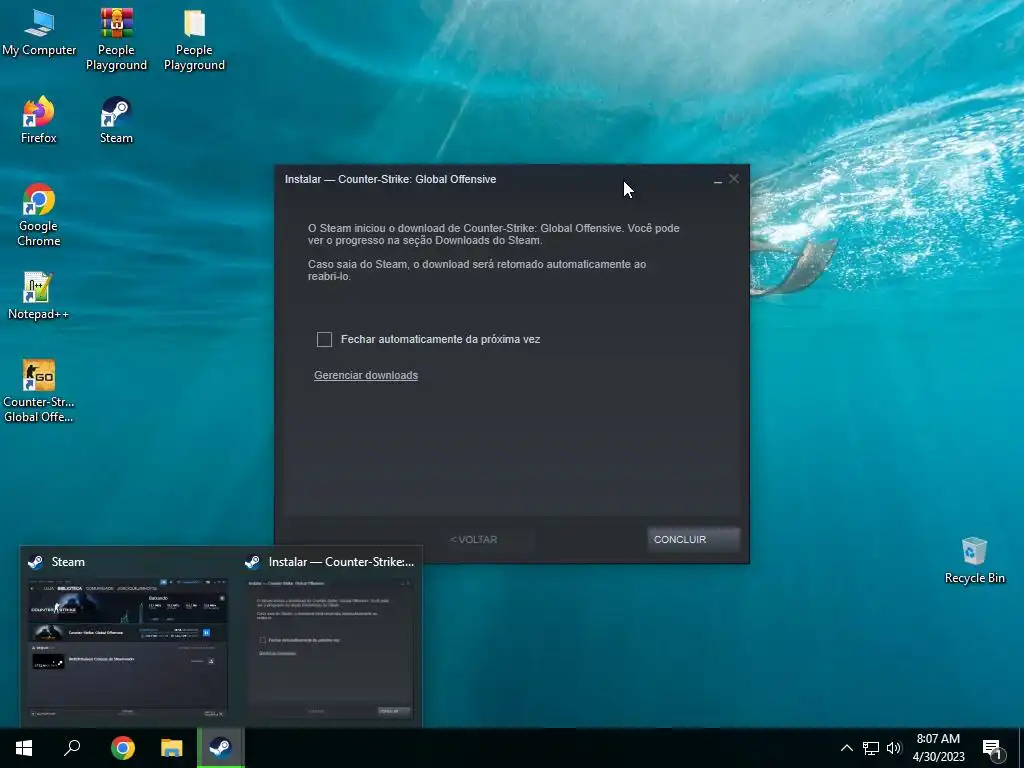Viewport: 1024px width, 768px height.
Task: Launch the Counter-Strike Global Offensive desktop shortcut
Action: click(39, 391)
